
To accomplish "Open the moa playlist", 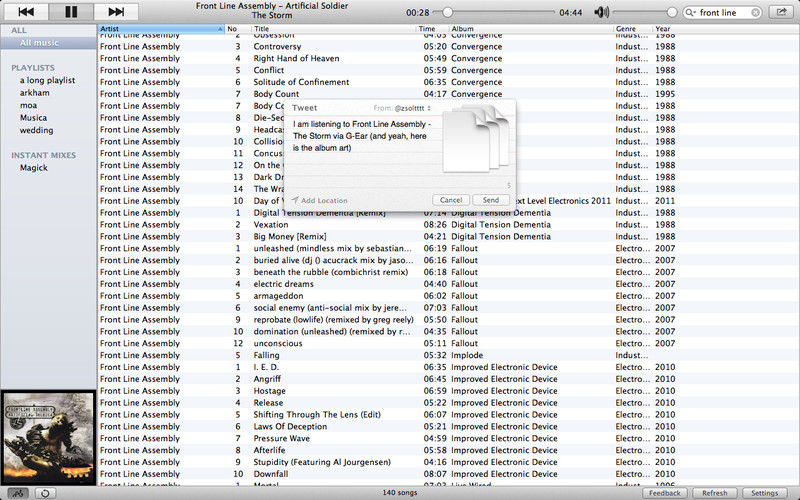I will (28, 105).
